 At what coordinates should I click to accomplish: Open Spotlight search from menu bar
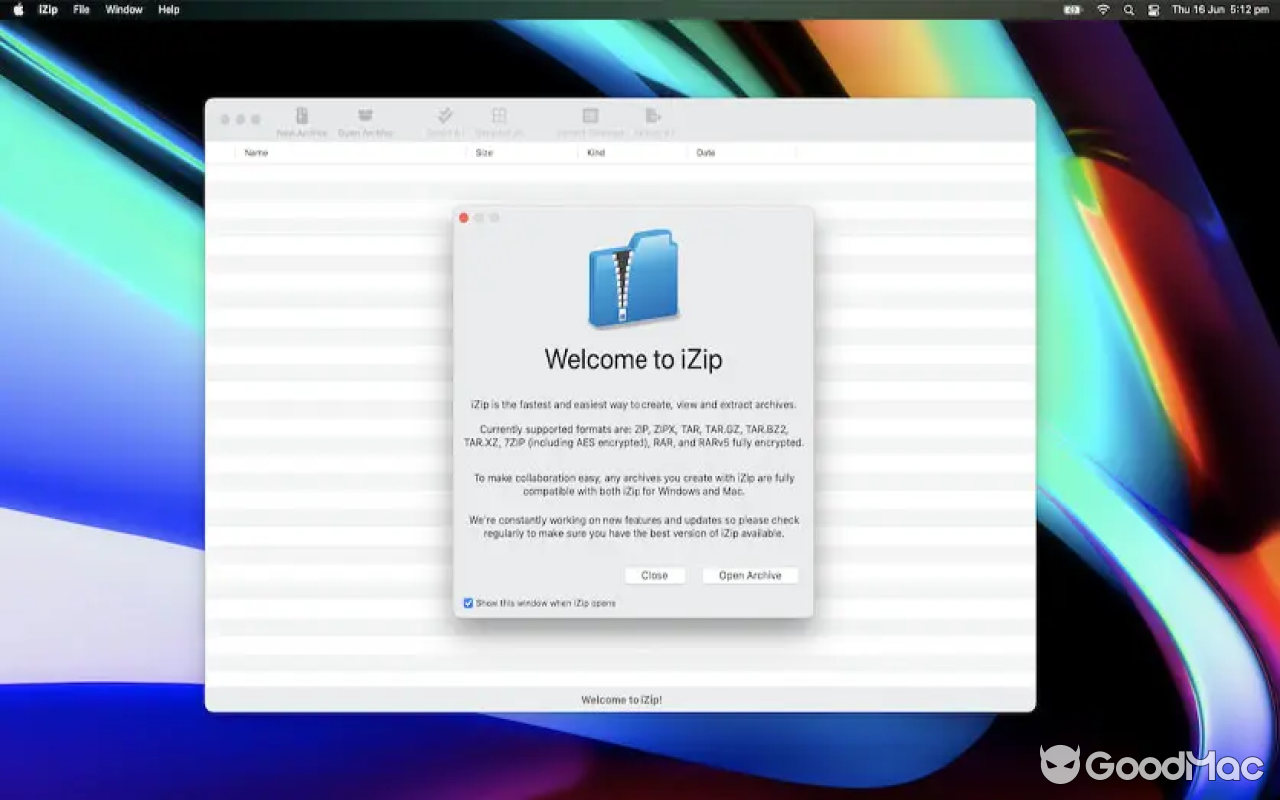point(1128,9)
